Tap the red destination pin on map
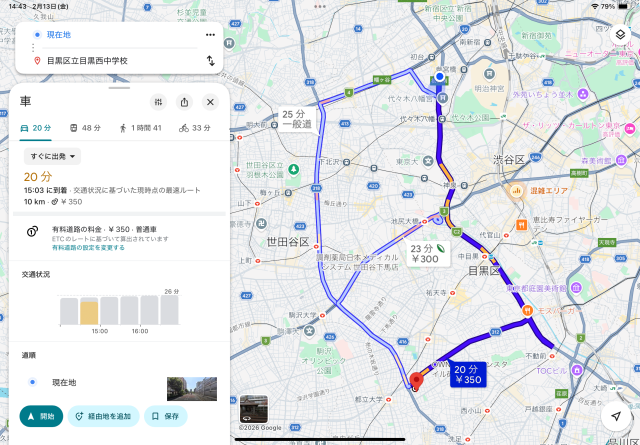The width and height of the screenshot is (640, 445). [417, 381]
